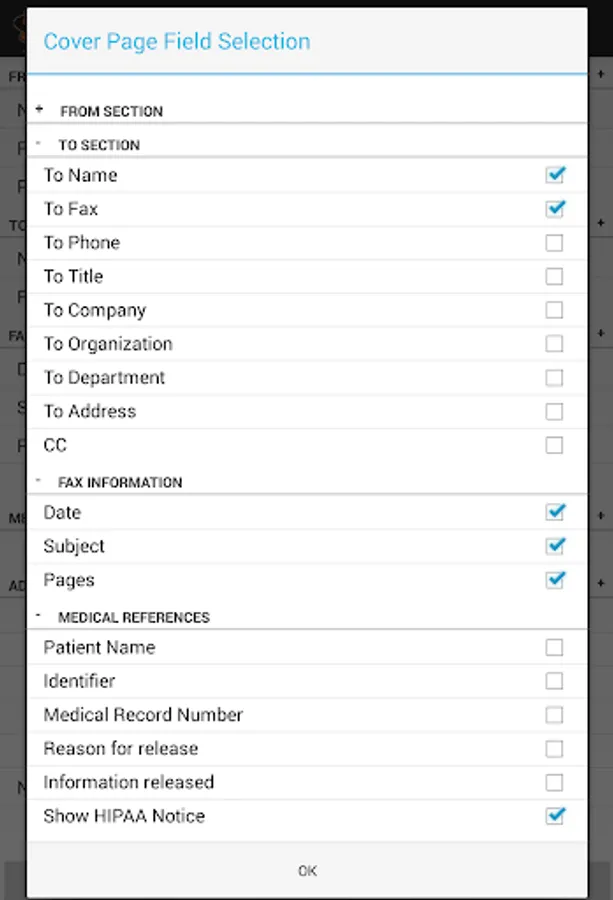
Task: Select the Information released row label
Action: [x=129, y=782]
